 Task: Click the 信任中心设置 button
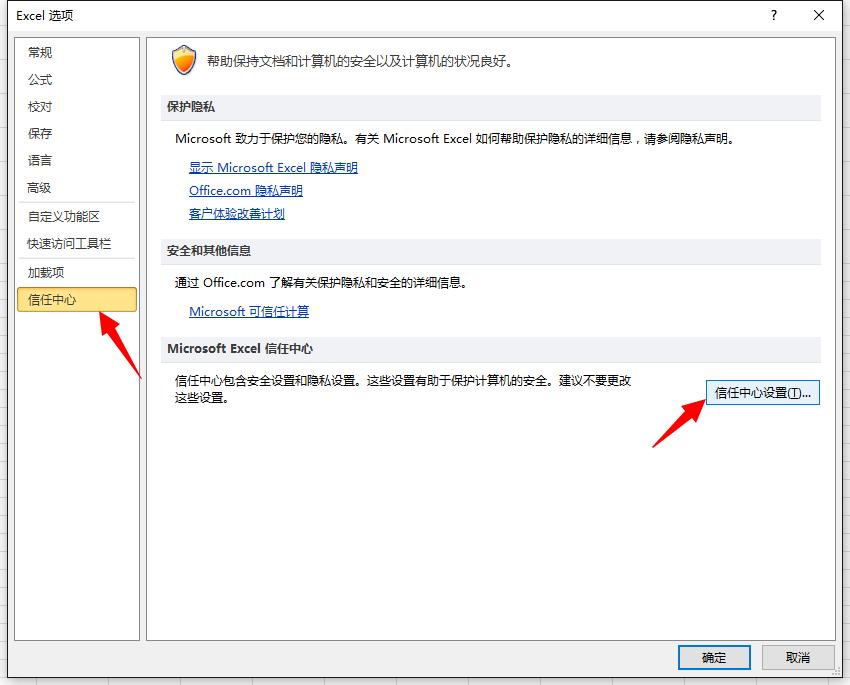tap(762, 392)
